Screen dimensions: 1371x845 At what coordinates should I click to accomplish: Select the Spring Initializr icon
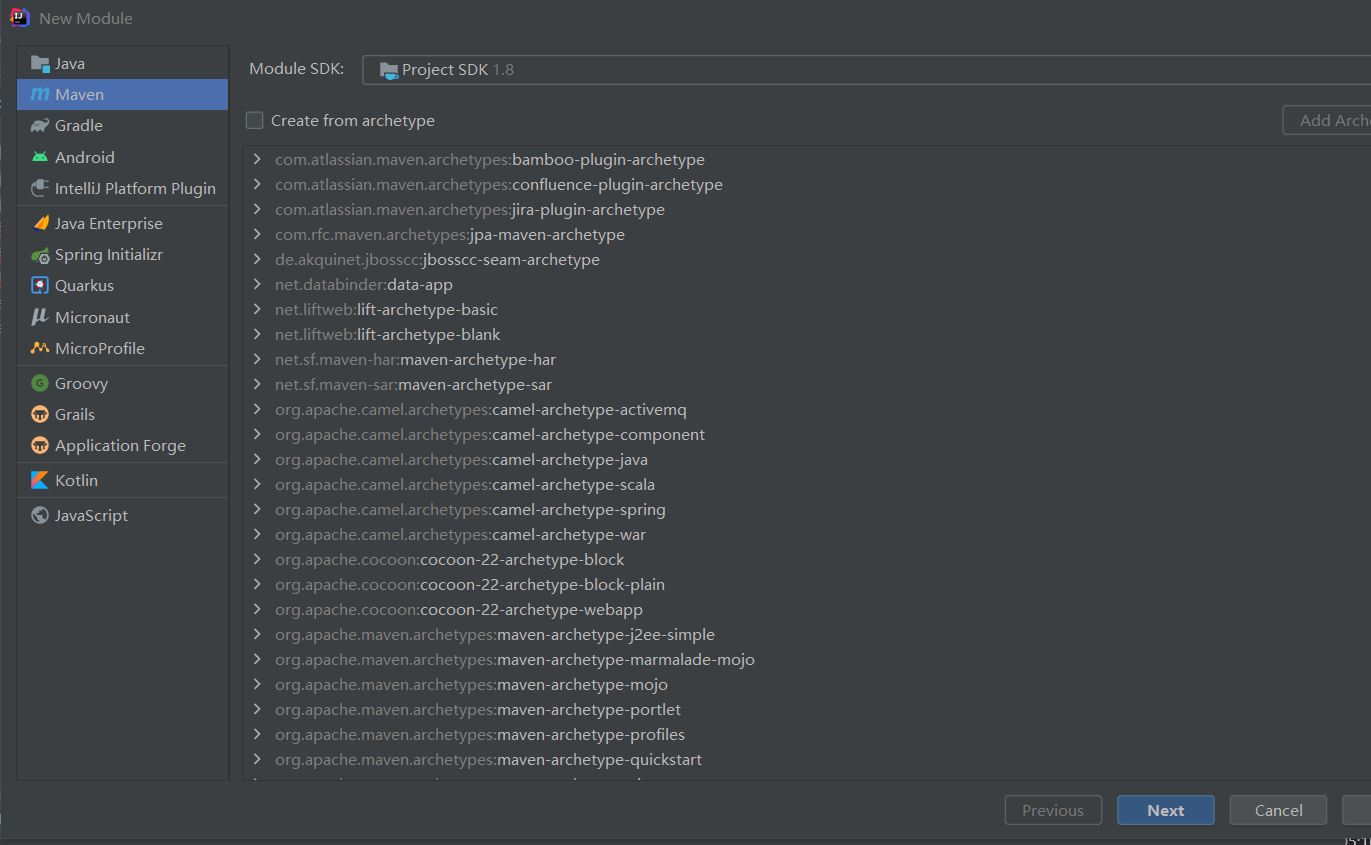pyautogui.click(x=40, y=255)
